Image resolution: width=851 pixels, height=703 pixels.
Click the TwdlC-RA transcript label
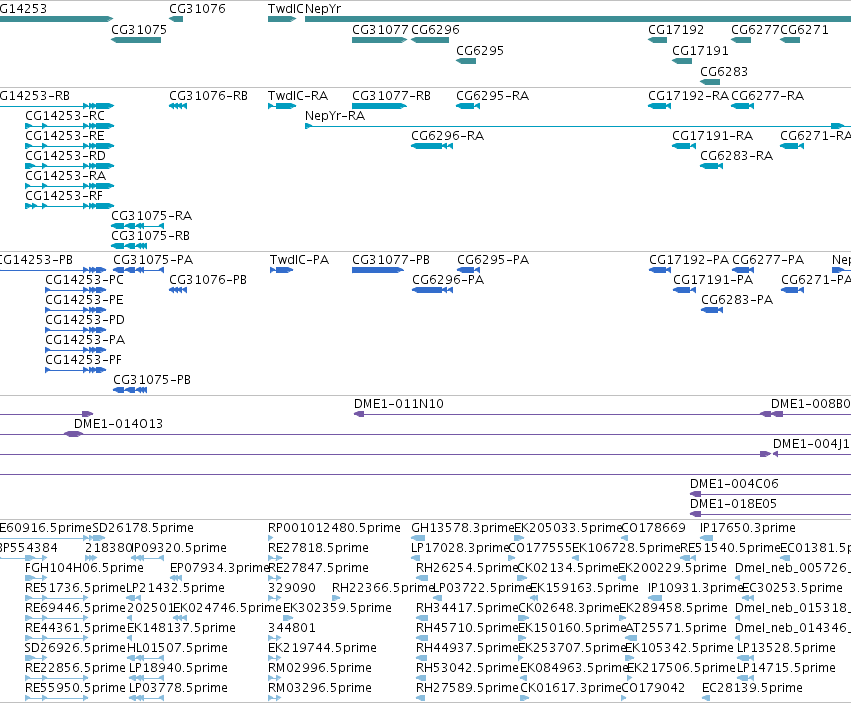click(x=298, y=96)
